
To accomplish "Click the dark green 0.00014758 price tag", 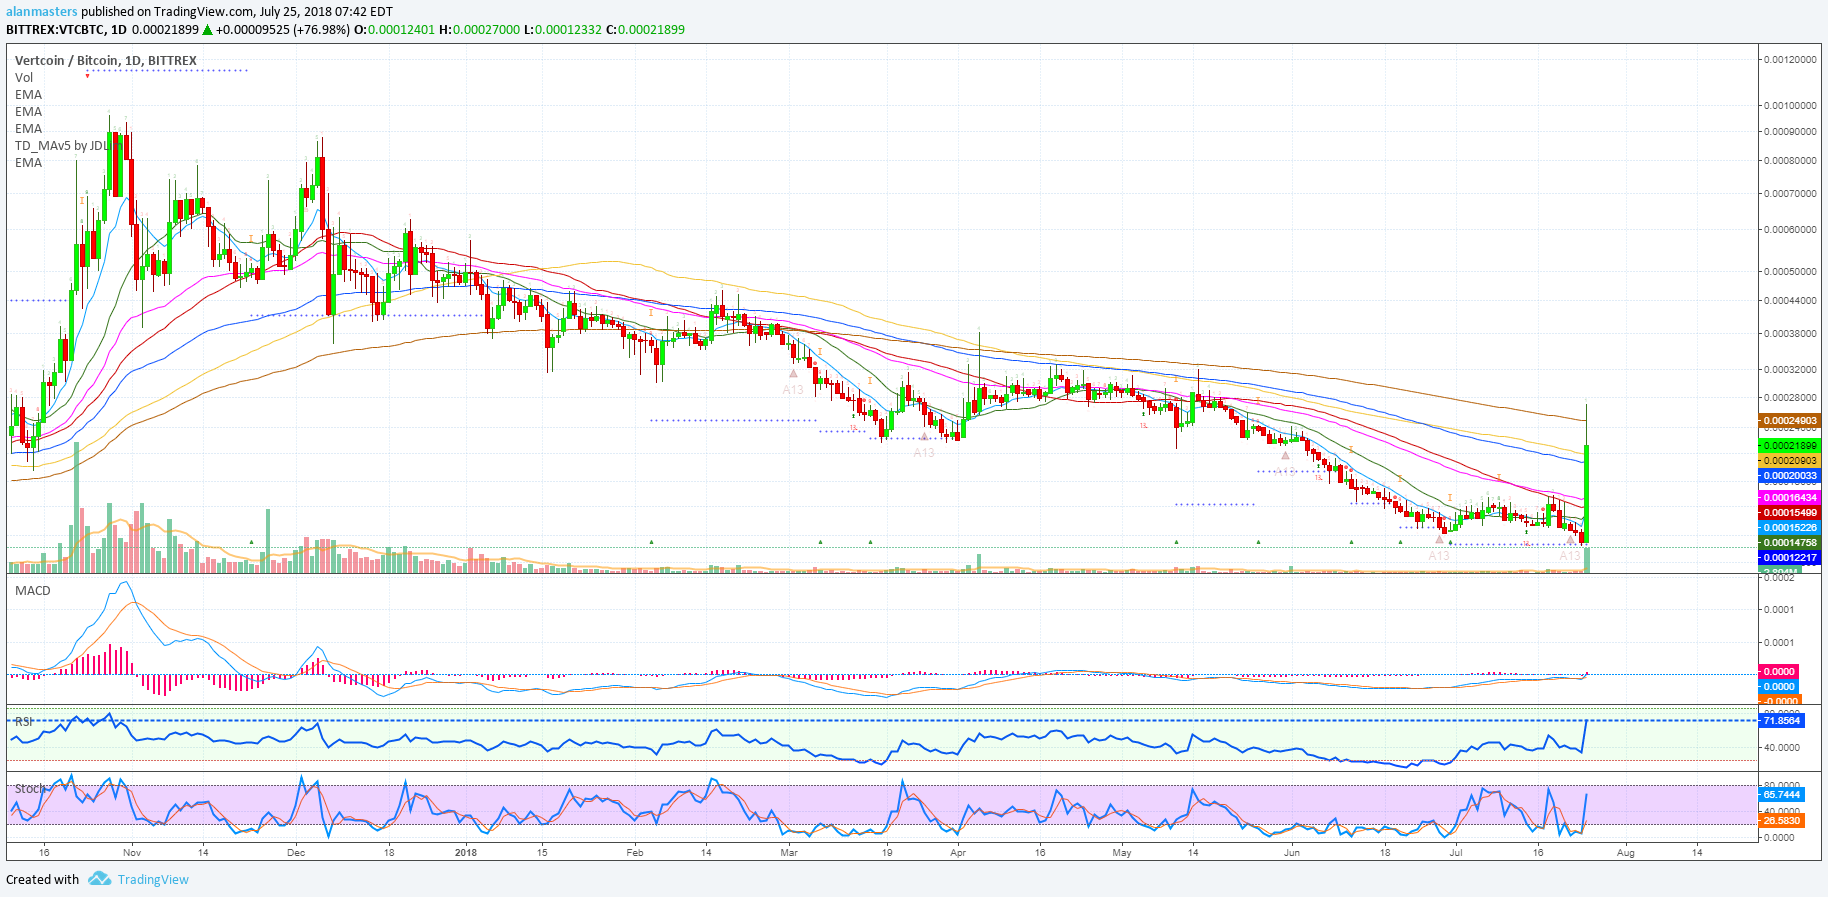I will pos(1789,542).
